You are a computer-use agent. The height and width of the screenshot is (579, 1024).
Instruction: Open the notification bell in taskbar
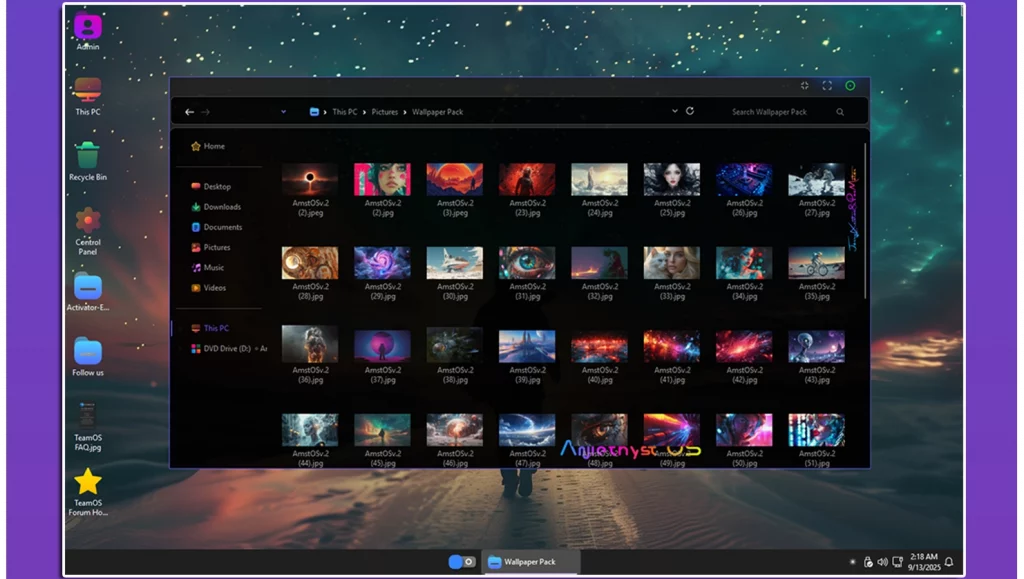948,562
